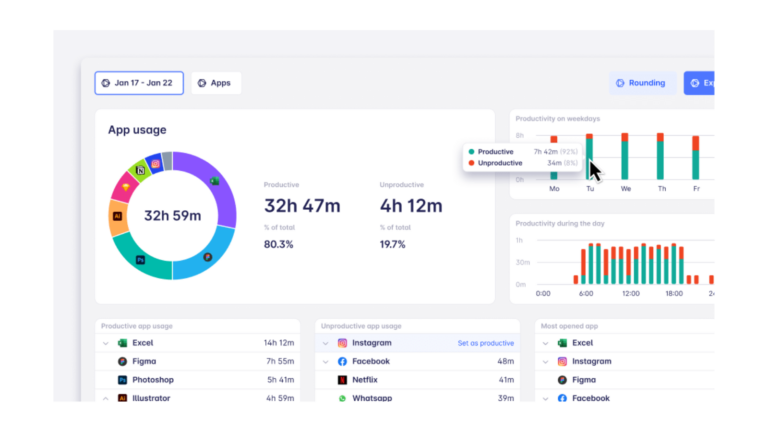Expand the Instagram row in Unproductive app usage
This screenshot has height=432, width=768.
click(x=325, y=343)
